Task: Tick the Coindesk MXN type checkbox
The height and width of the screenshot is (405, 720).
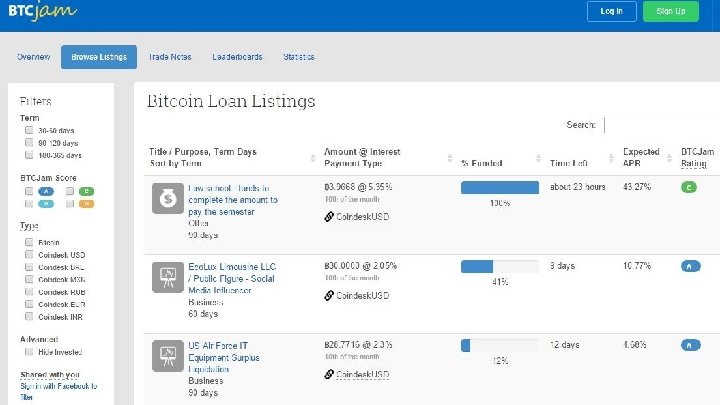Action: (29, 279)
